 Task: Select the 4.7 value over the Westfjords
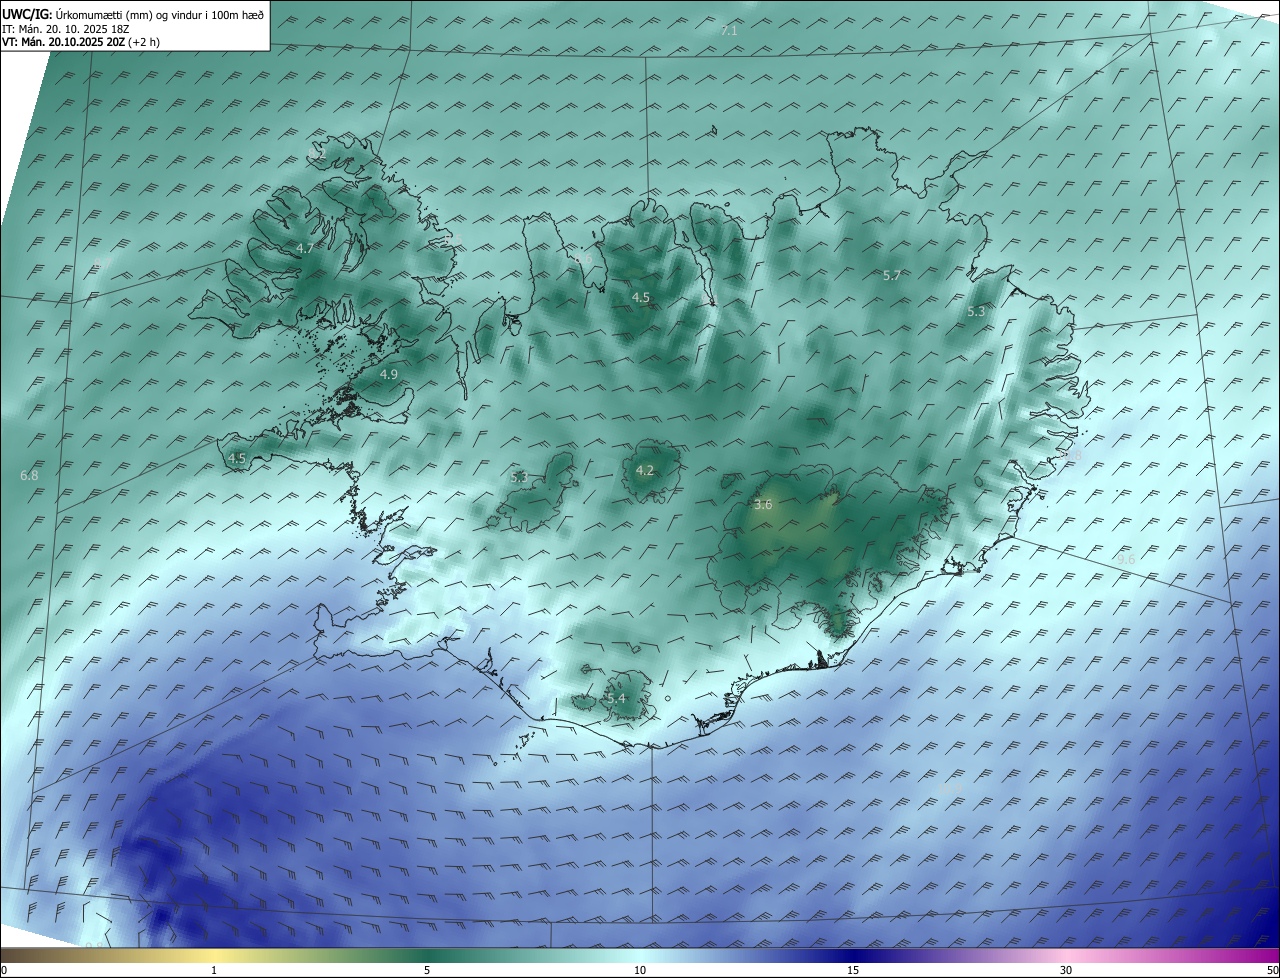(x=305, y=248)
